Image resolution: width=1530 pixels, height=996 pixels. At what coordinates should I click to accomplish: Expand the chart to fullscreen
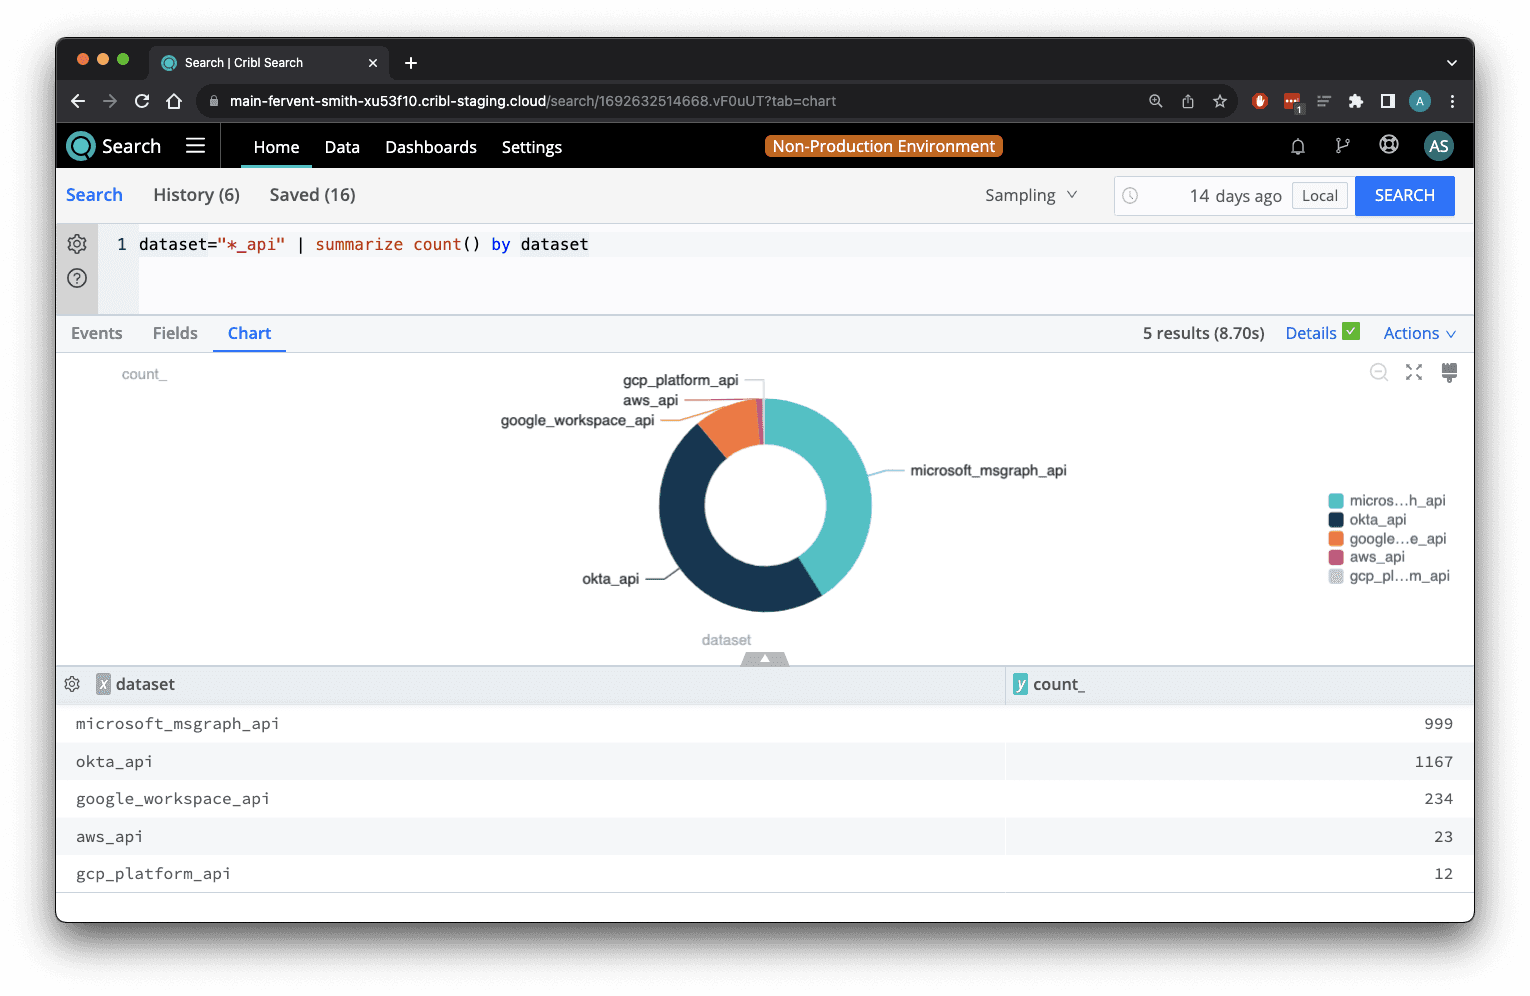point(1414,372)
